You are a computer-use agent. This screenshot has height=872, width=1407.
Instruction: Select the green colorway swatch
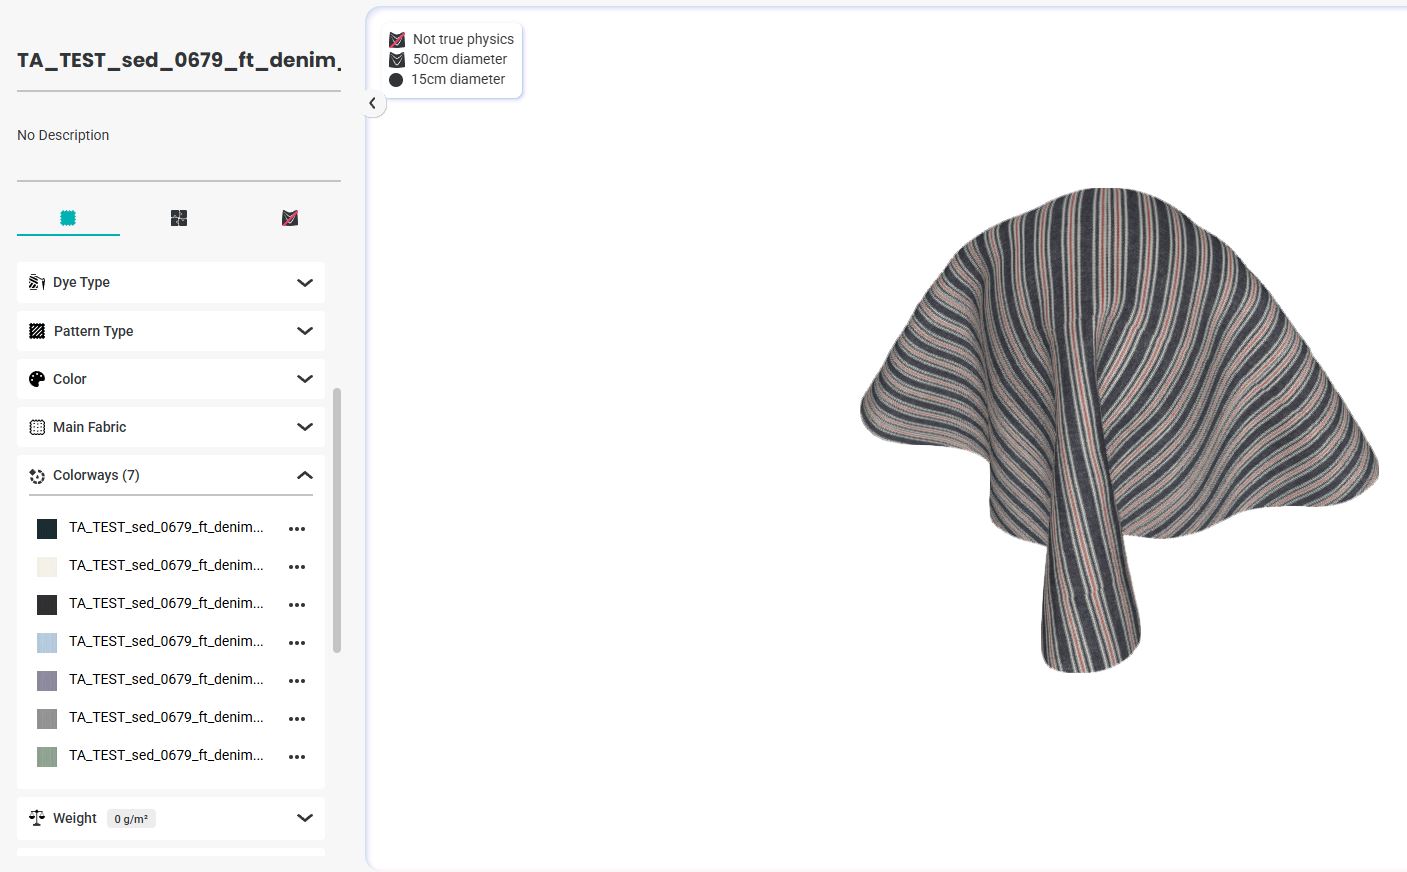coord(47,757)
